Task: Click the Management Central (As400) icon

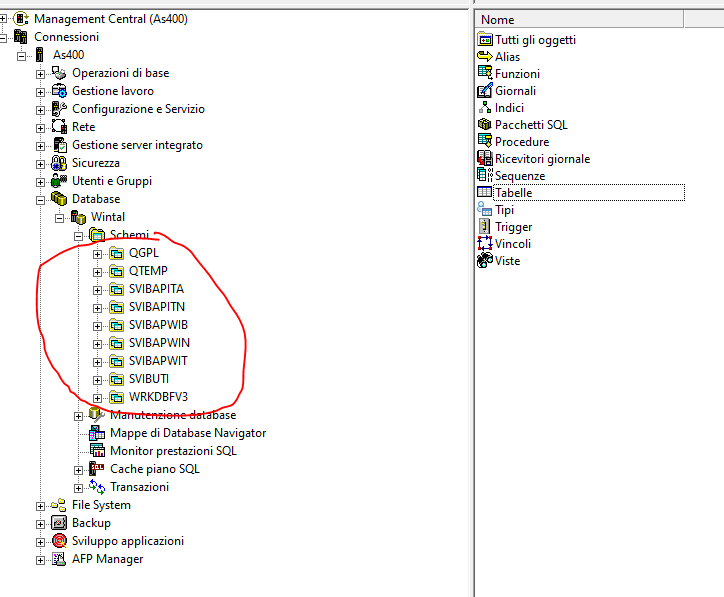Action: (21, 19)
